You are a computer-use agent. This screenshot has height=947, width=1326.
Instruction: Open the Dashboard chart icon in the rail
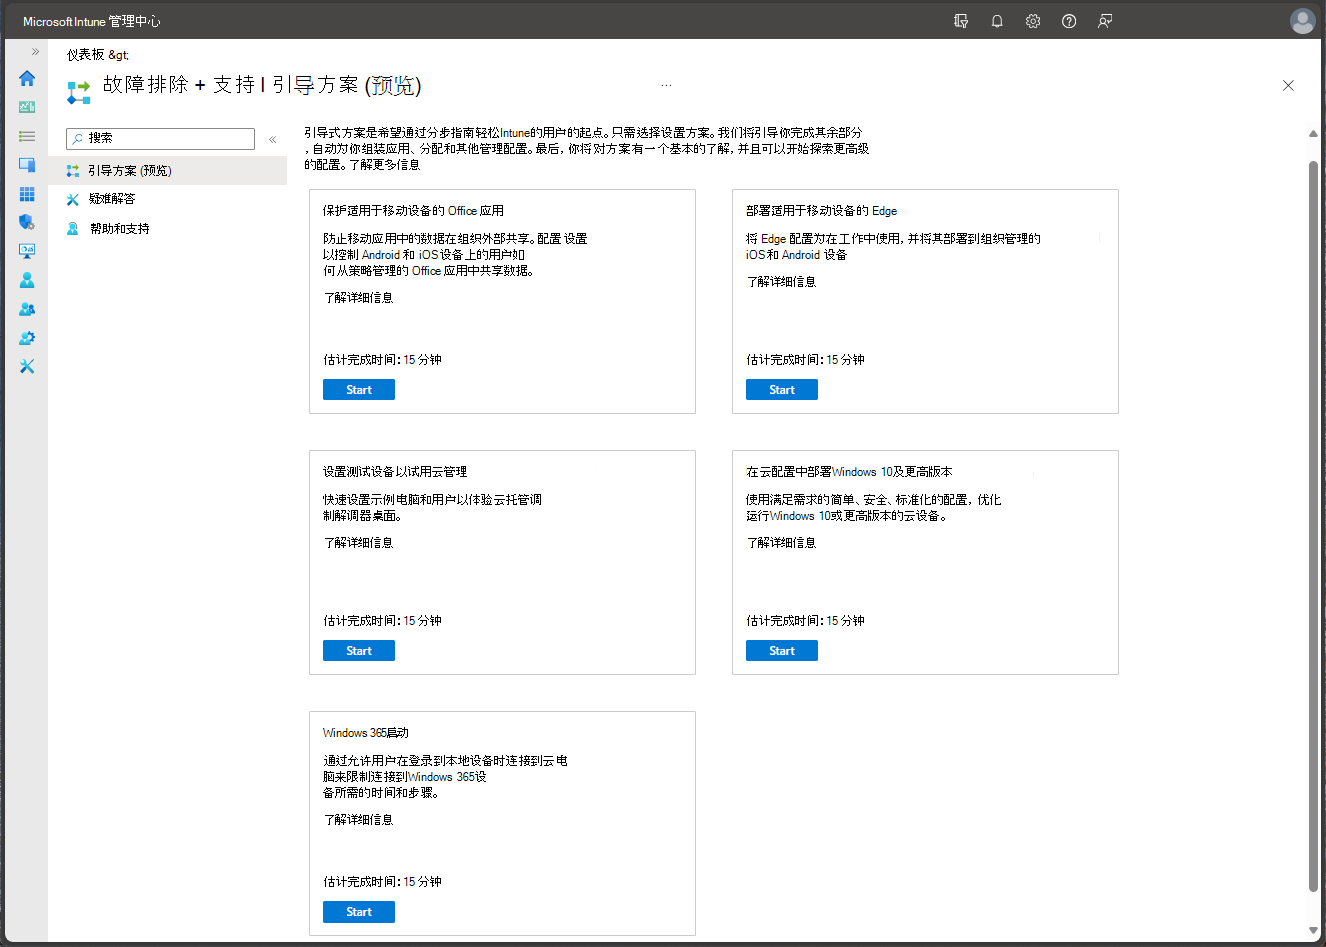point(27,107)
